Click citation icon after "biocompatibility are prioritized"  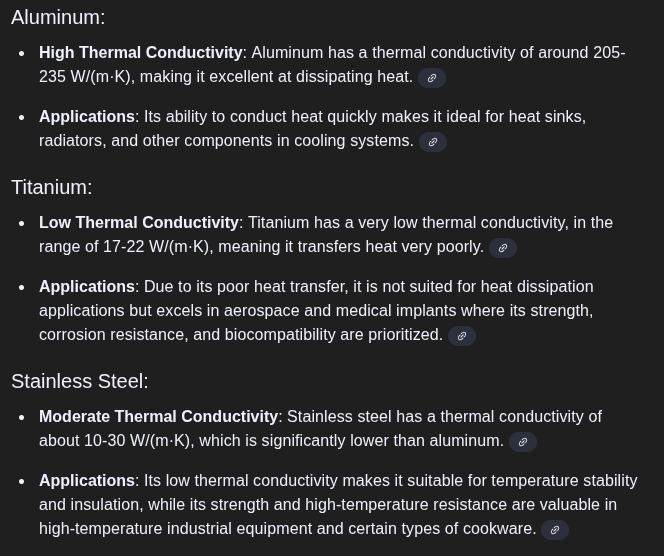[462, 336]
